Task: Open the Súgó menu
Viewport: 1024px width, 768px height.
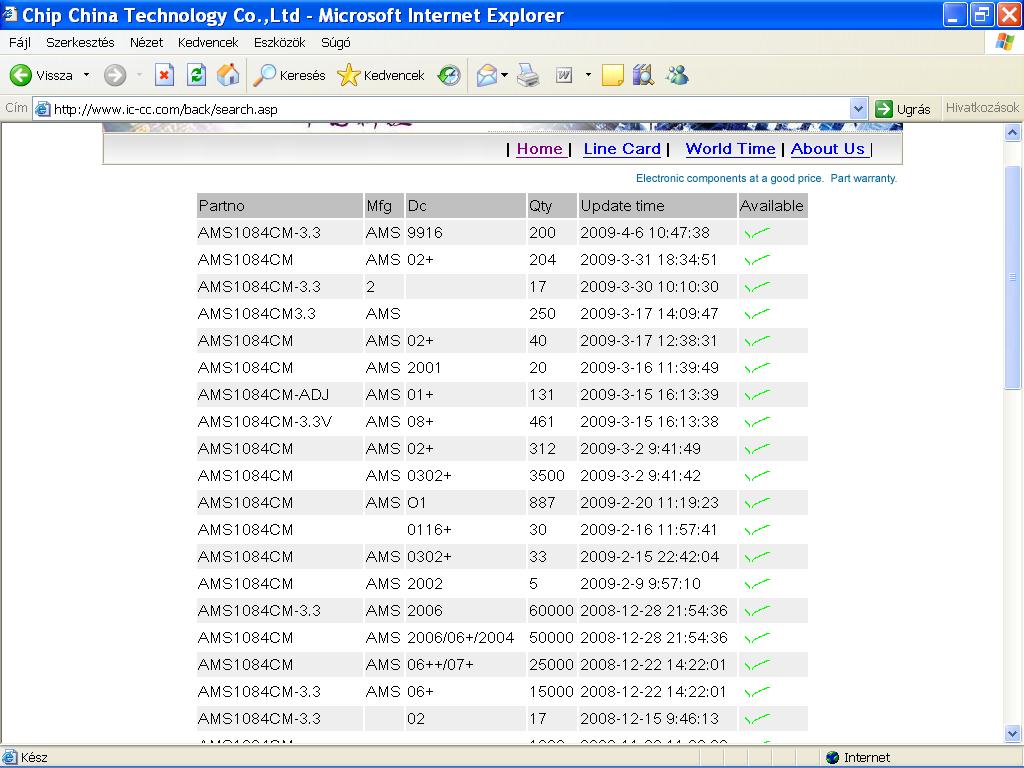Action: tap(336, 42)
